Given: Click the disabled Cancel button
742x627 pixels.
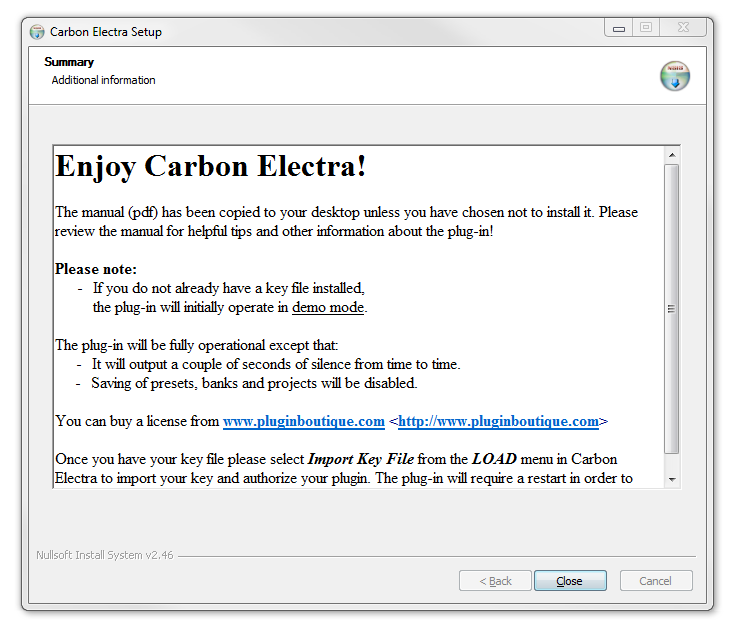Looking at the screenshot, I should pos(656,581).
